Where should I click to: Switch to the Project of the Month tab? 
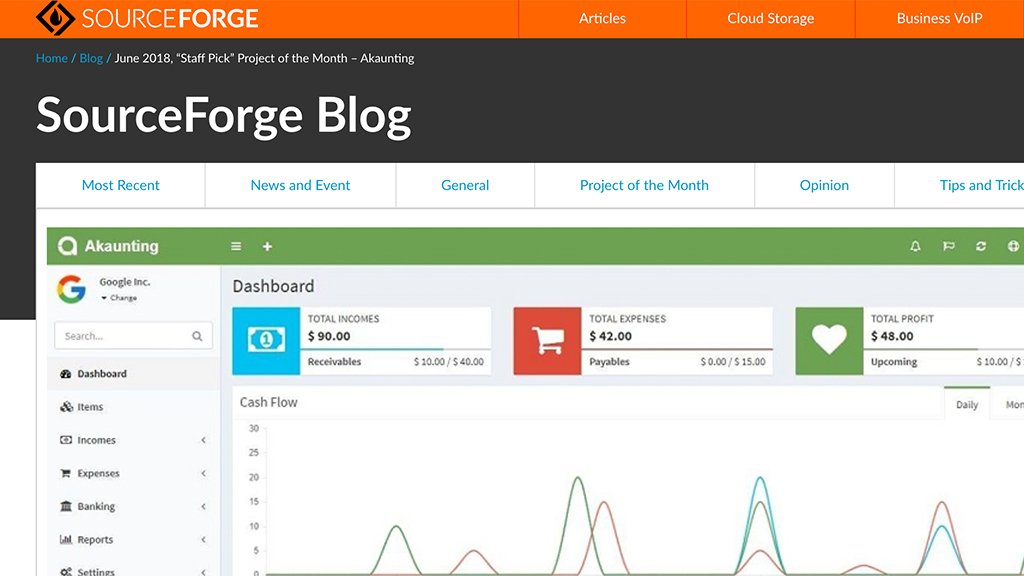coord(644,185)
